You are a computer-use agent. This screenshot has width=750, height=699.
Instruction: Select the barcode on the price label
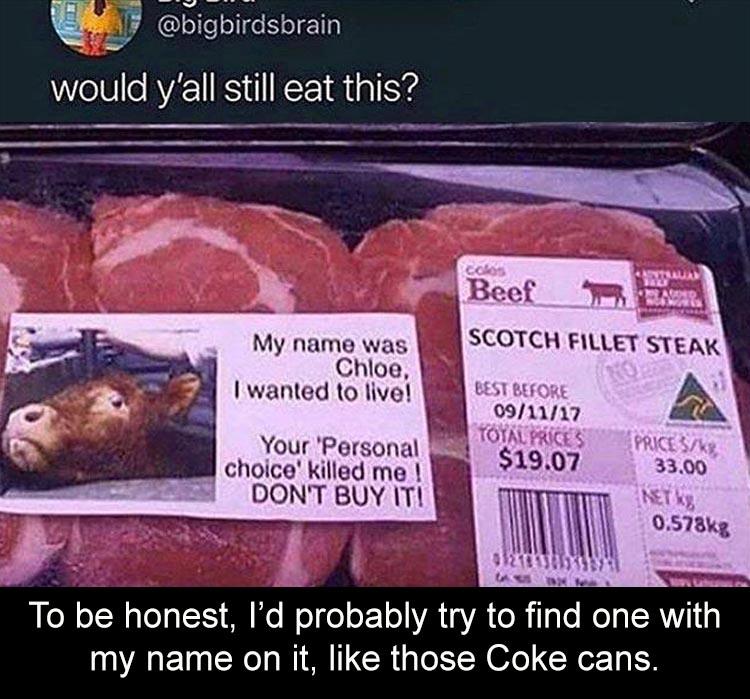tap(555, 523)
